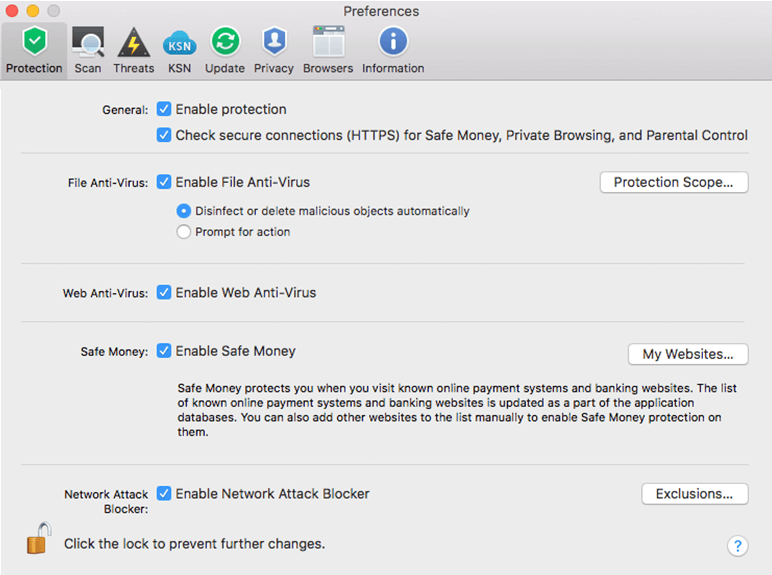Open the Exclusions... settings
This screenshot has width=772, height=575.
tap(695, 494)
